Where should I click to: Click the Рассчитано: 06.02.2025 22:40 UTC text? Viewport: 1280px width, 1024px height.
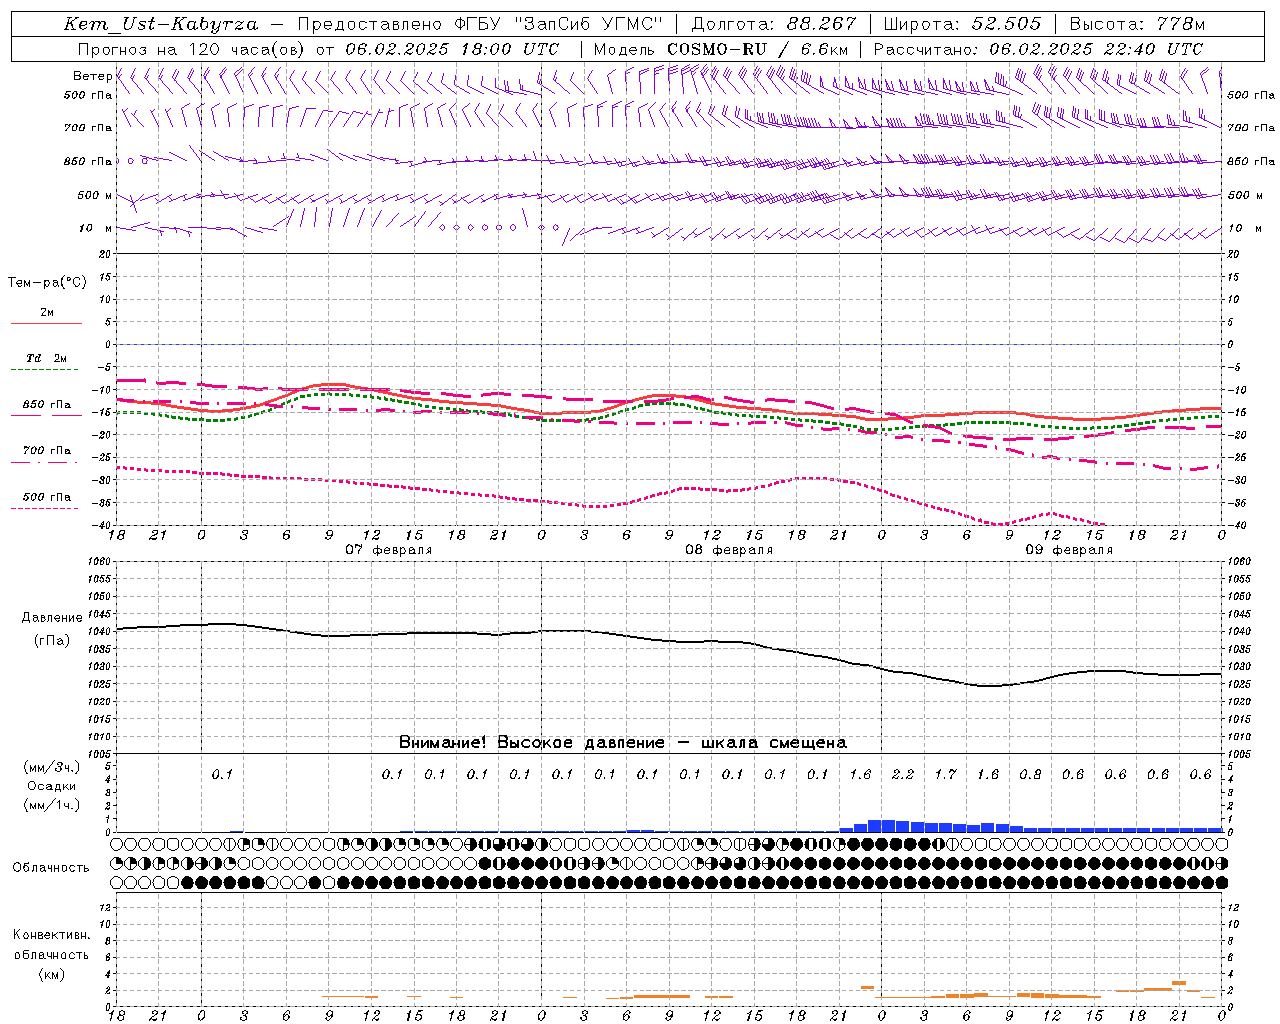[x=1038, y=49]
